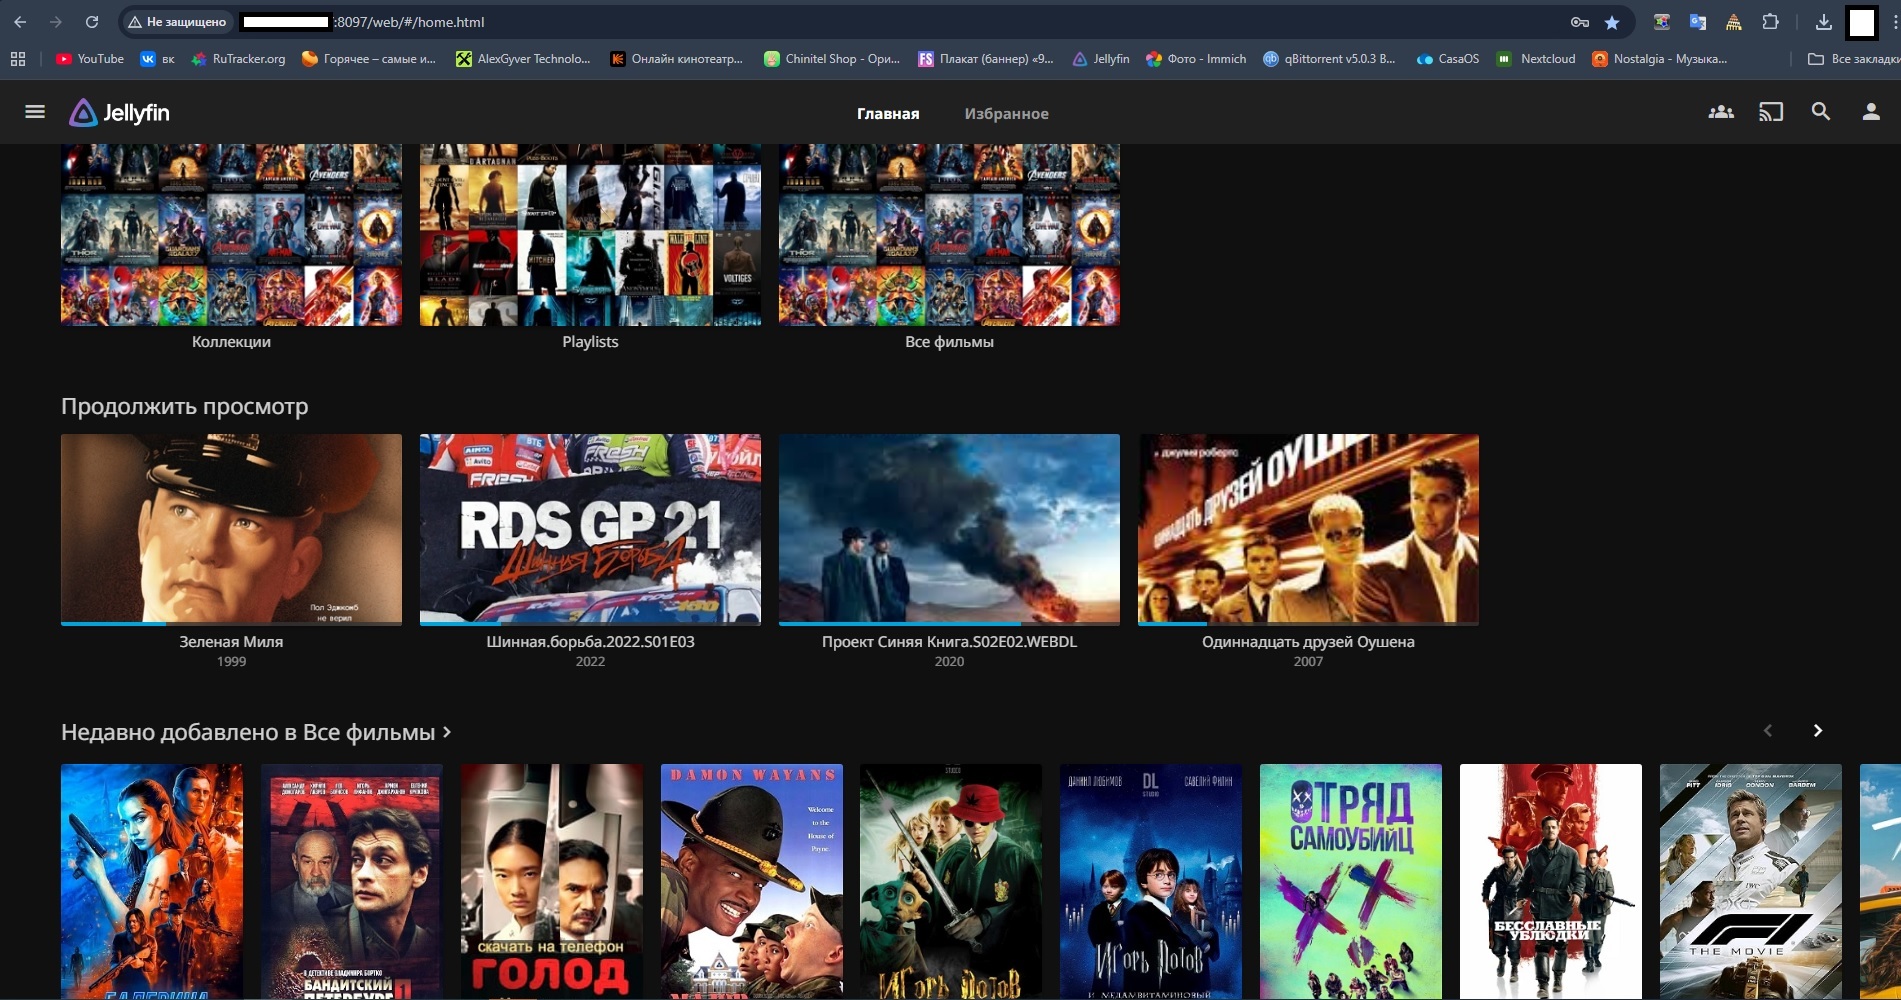
Task: Open the qBittorrent v5.0.3 bookmark
Action: tap(1329, 59)
